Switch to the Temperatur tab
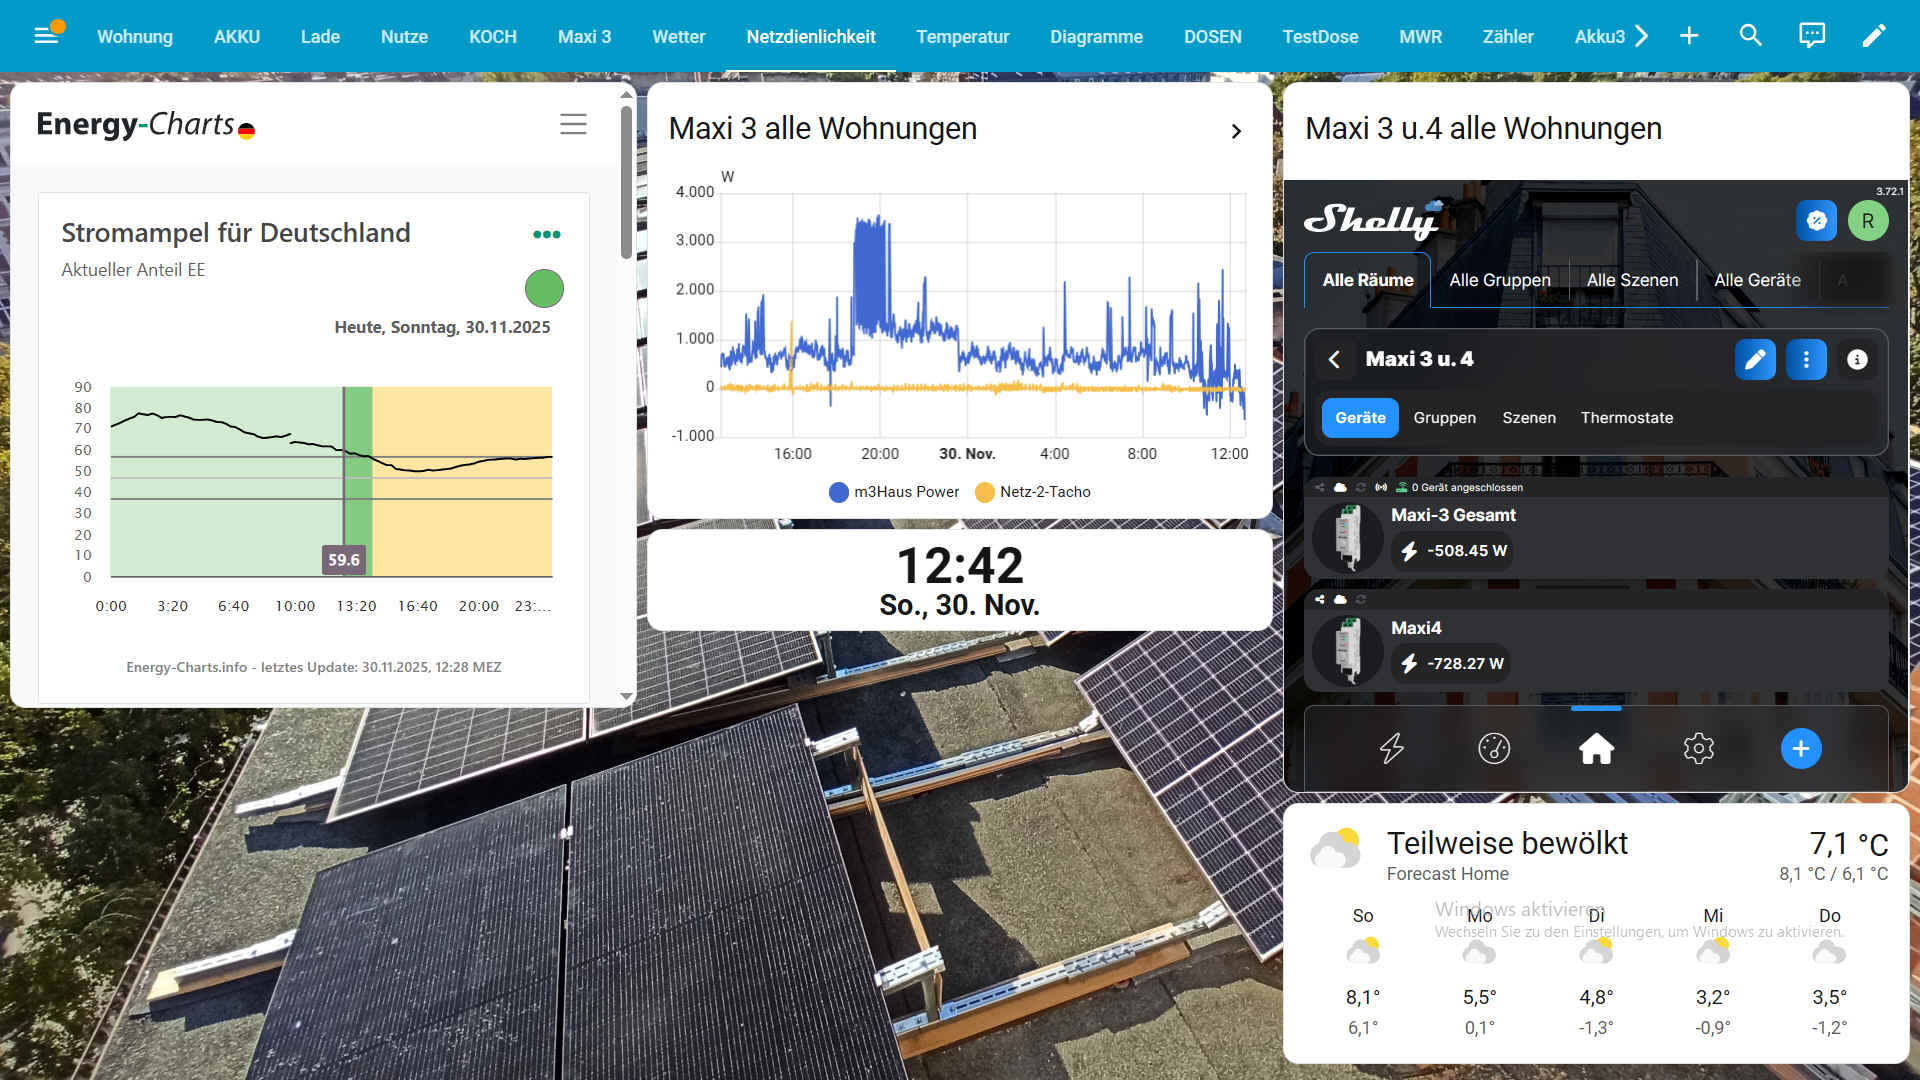 click(962, 36)
